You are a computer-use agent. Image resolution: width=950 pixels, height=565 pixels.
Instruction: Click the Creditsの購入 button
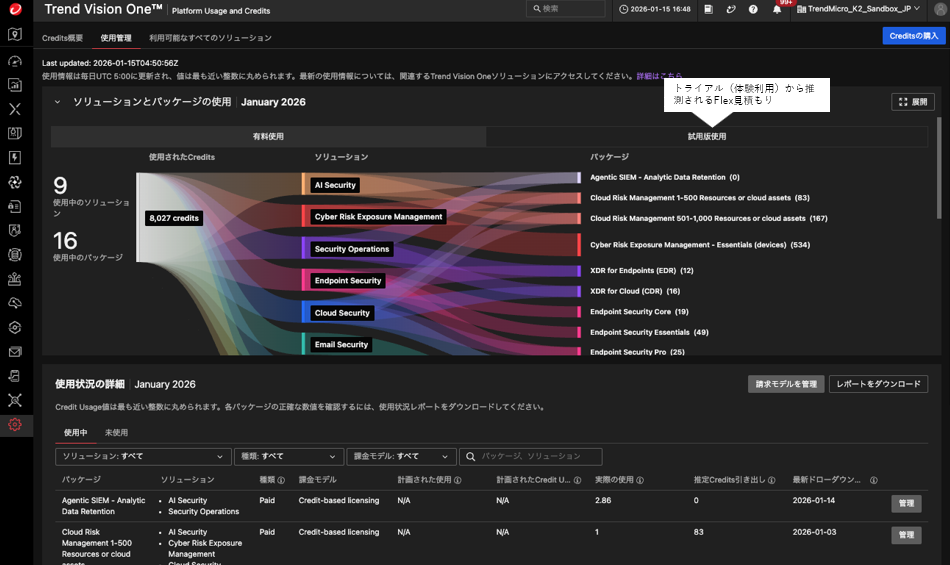pos(914,36)
